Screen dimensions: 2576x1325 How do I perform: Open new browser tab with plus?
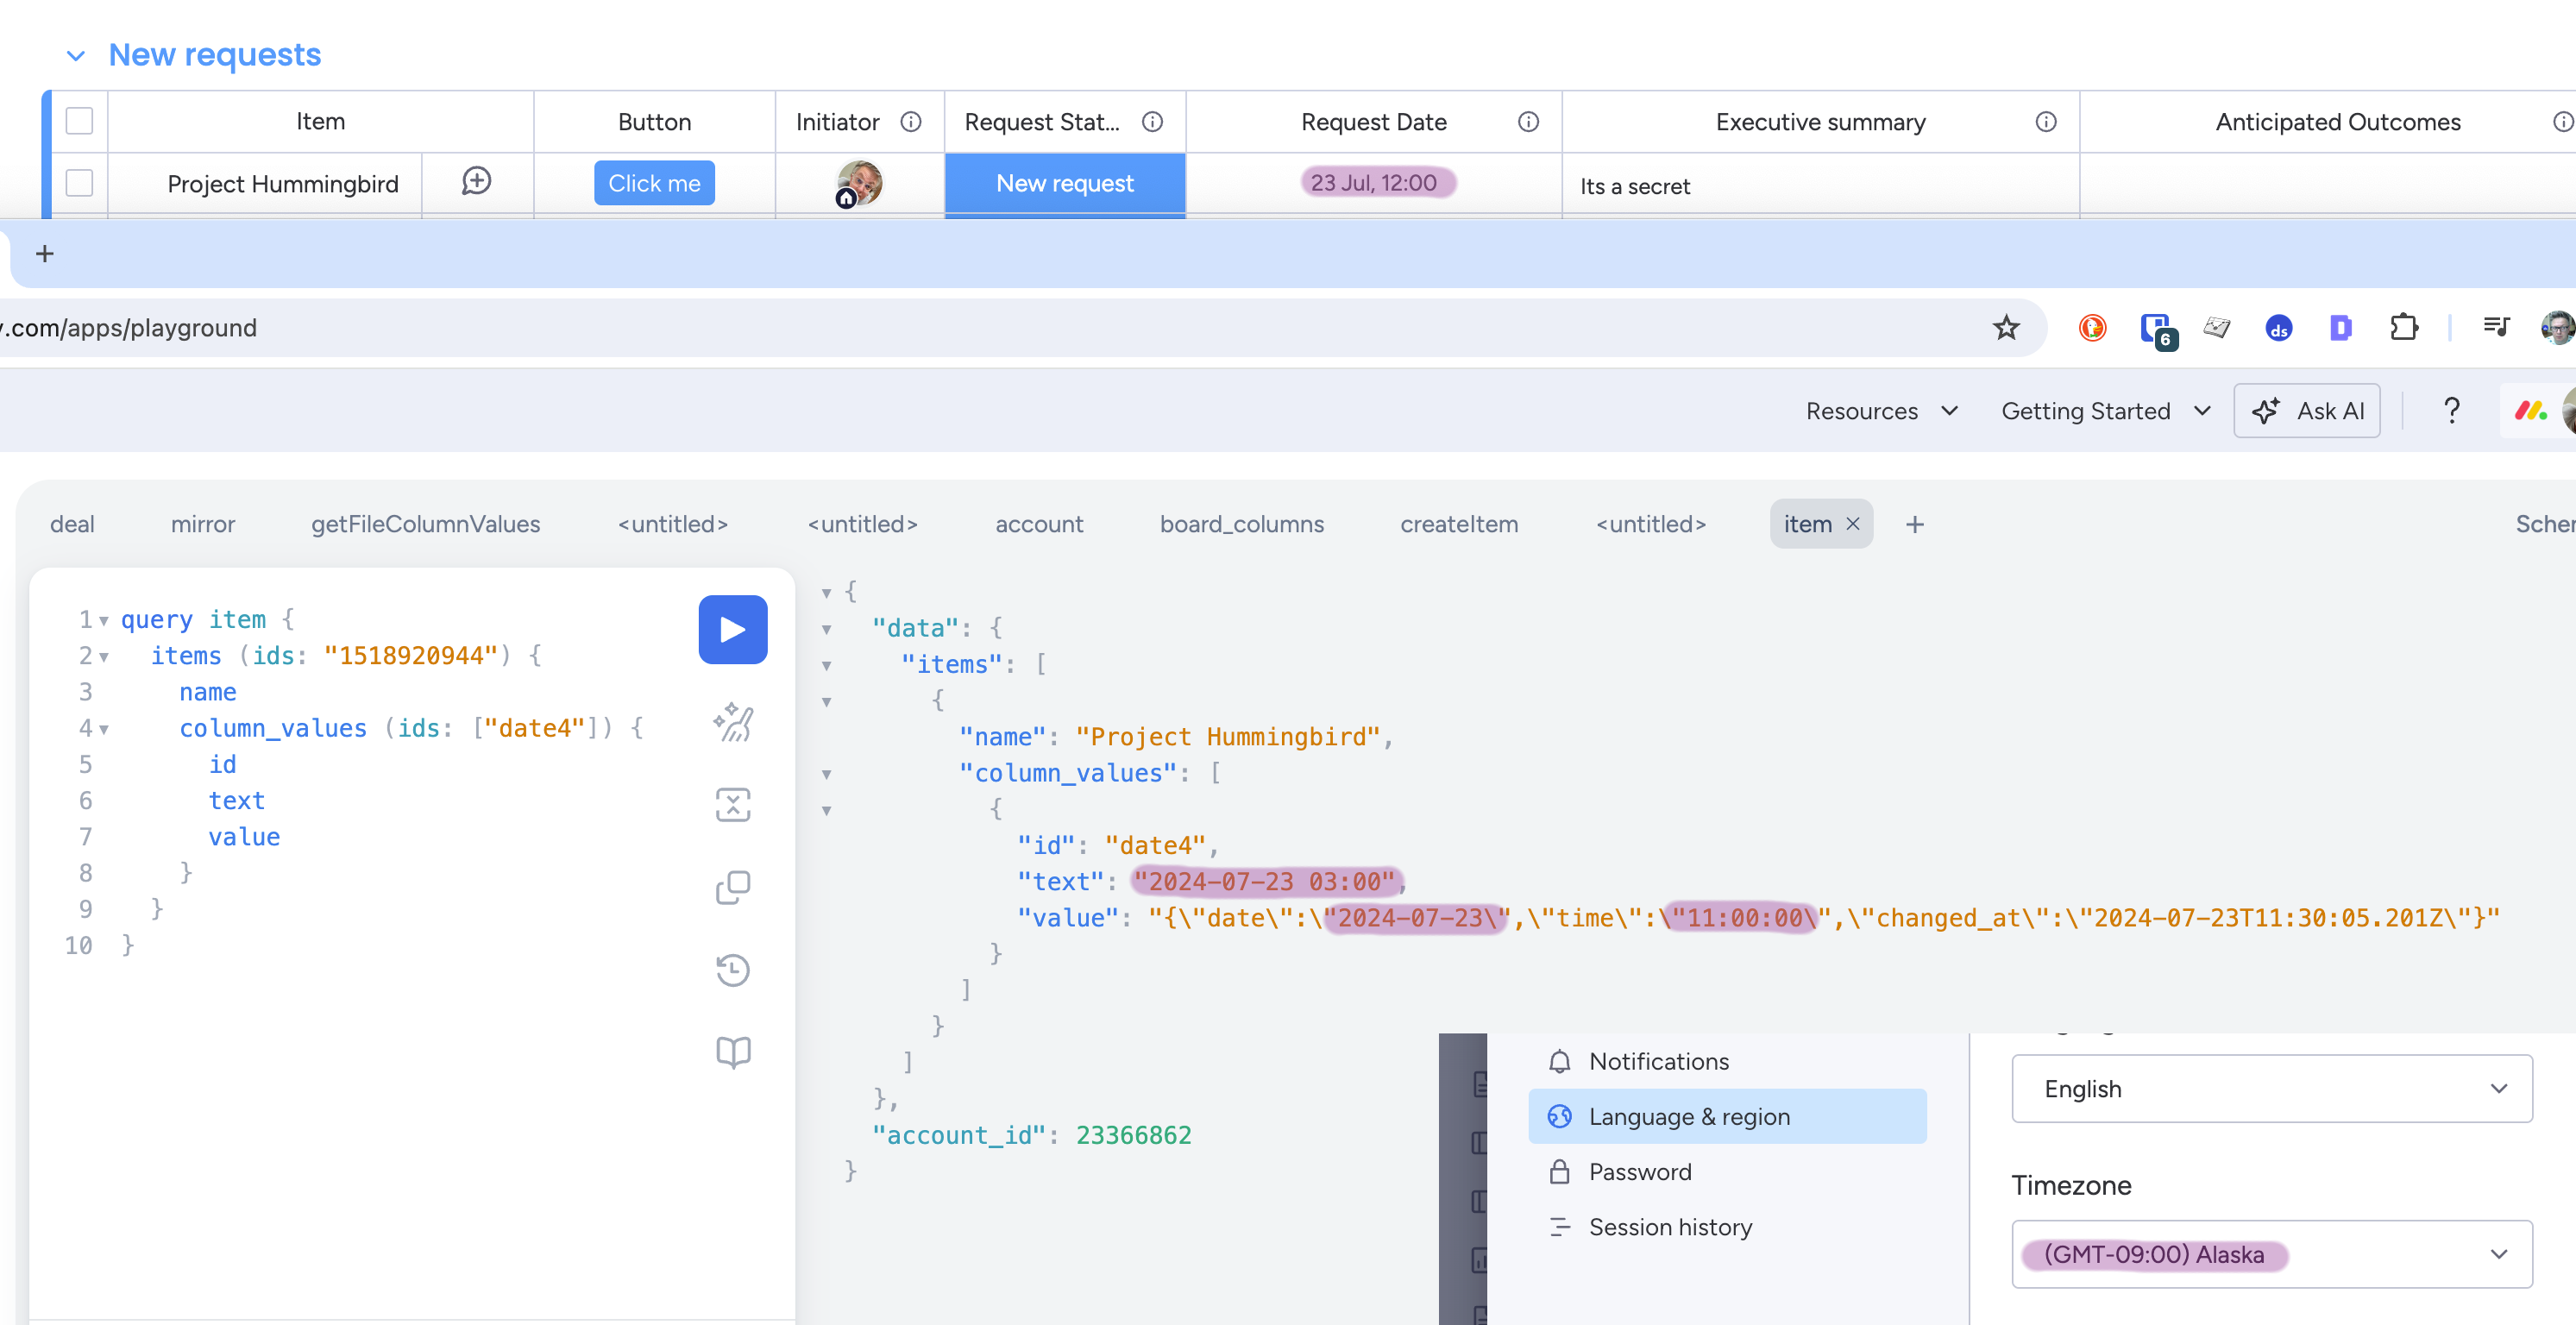[x=44, y=254]
